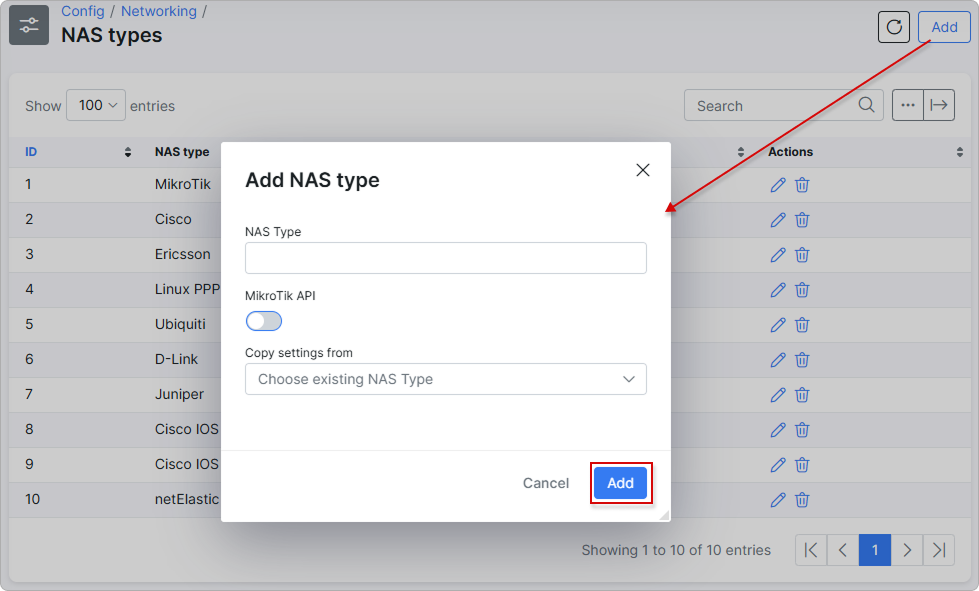979x591 pixels.
Task: Edit the Juniper NAS type
Action: pos(777,394)
